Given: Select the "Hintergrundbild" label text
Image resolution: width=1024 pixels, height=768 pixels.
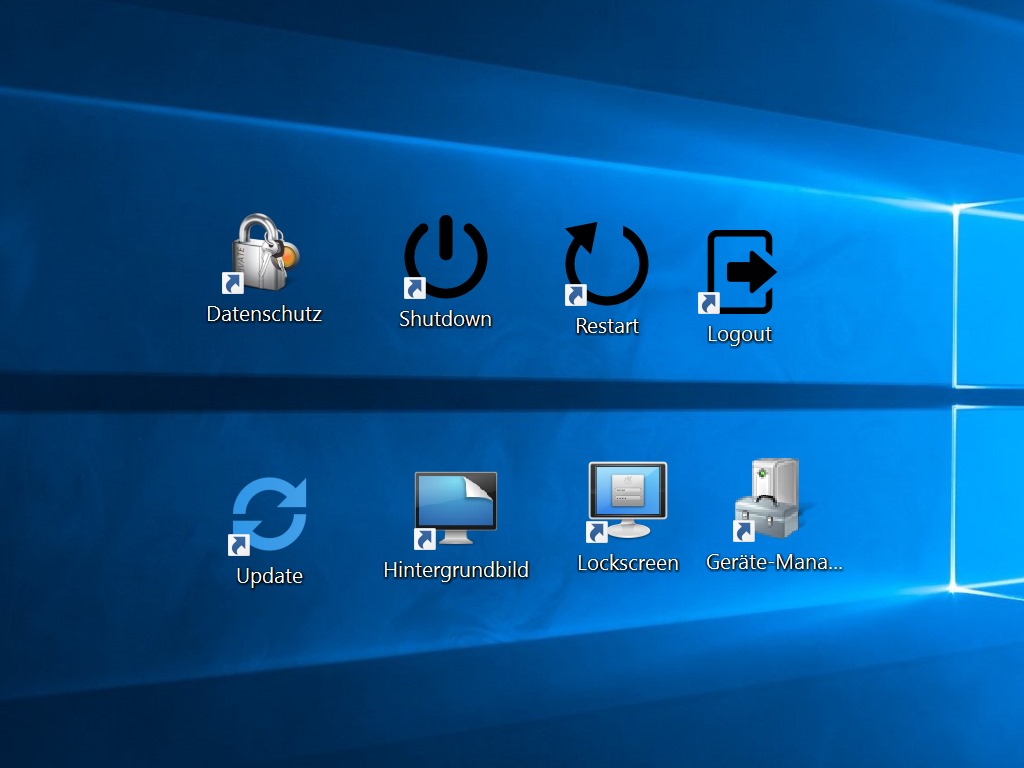Looking at the screenshot, I should pos(456,570).
